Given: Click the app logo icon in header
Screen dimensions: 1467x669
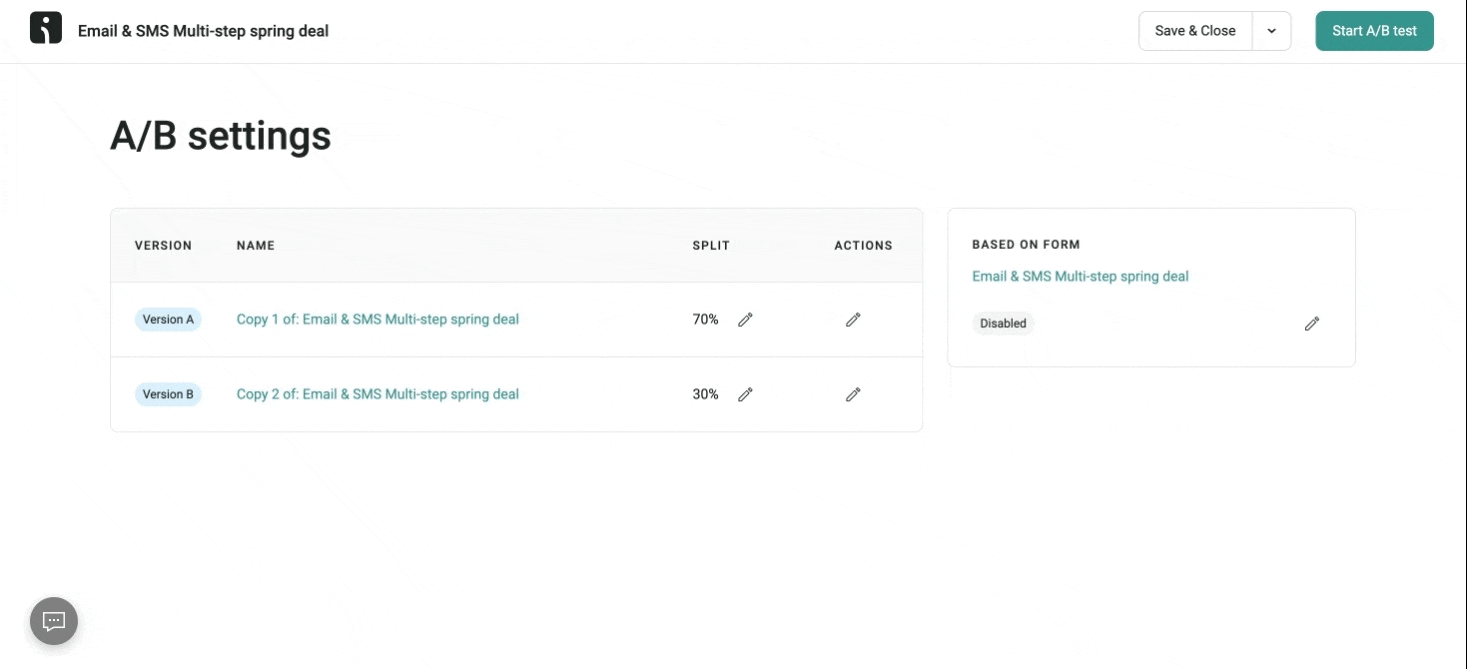Looking at the screenshot, I should 46,28.
